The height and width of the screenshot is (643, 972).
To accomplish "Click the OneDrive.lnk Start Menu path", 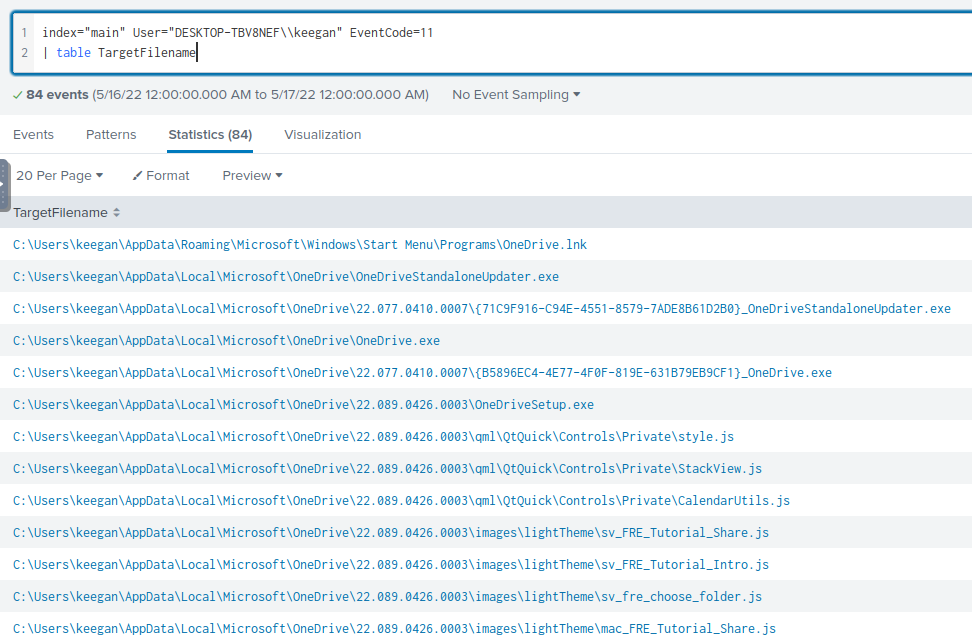I will pos(300,245).
